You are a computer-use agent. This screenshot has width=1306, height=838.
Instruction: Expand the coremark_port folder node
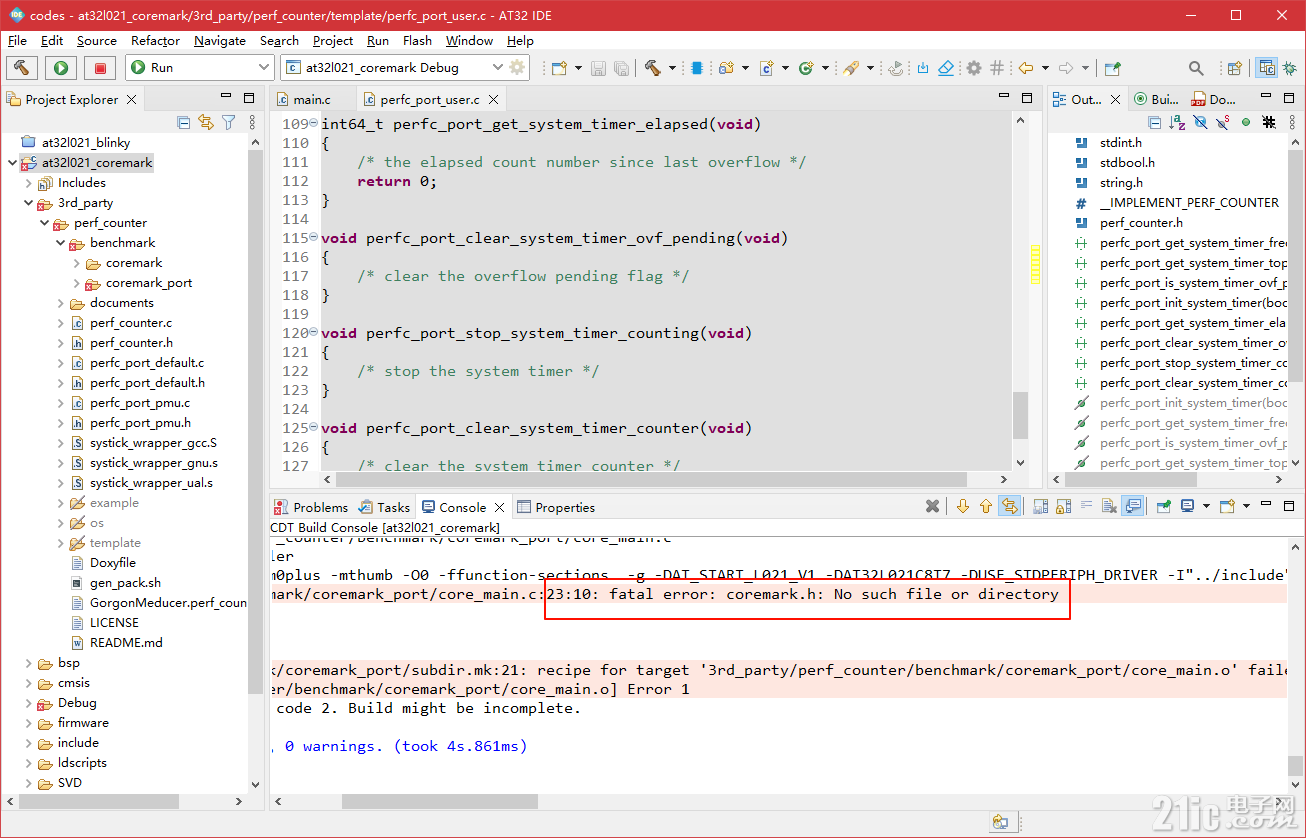[77, 283]
